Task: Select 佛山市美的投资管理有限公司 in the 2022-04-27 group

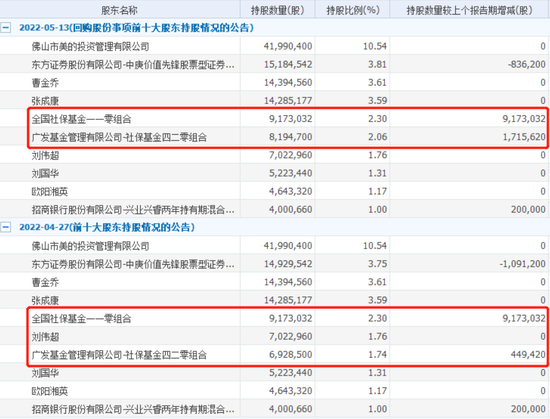Action: click(90, 246)
